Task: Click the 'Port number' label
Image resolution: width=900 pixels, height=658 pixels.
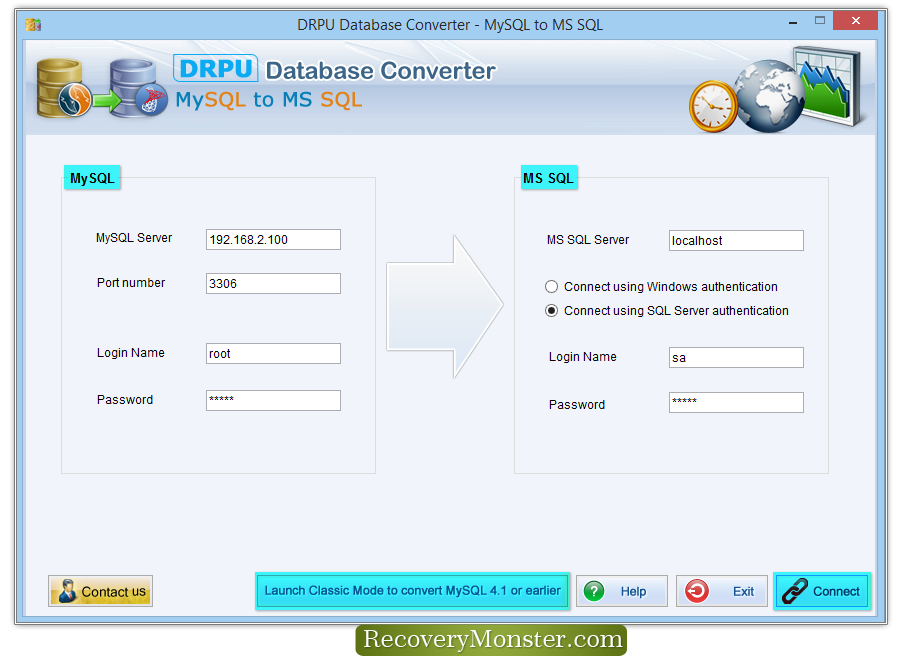Action: 131,282
